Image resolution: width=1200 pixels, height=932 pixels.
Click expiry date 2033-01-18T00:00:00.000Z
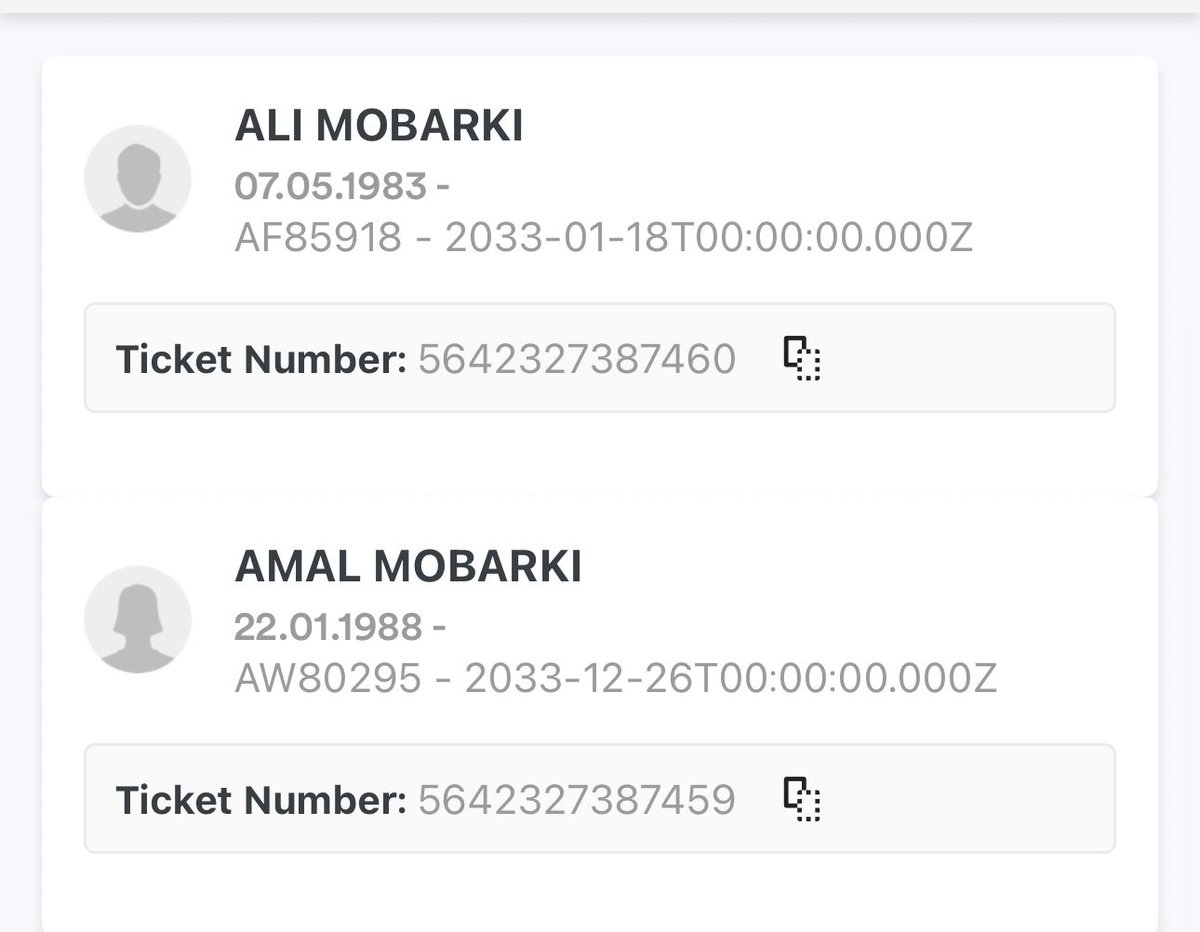[708, 238]
